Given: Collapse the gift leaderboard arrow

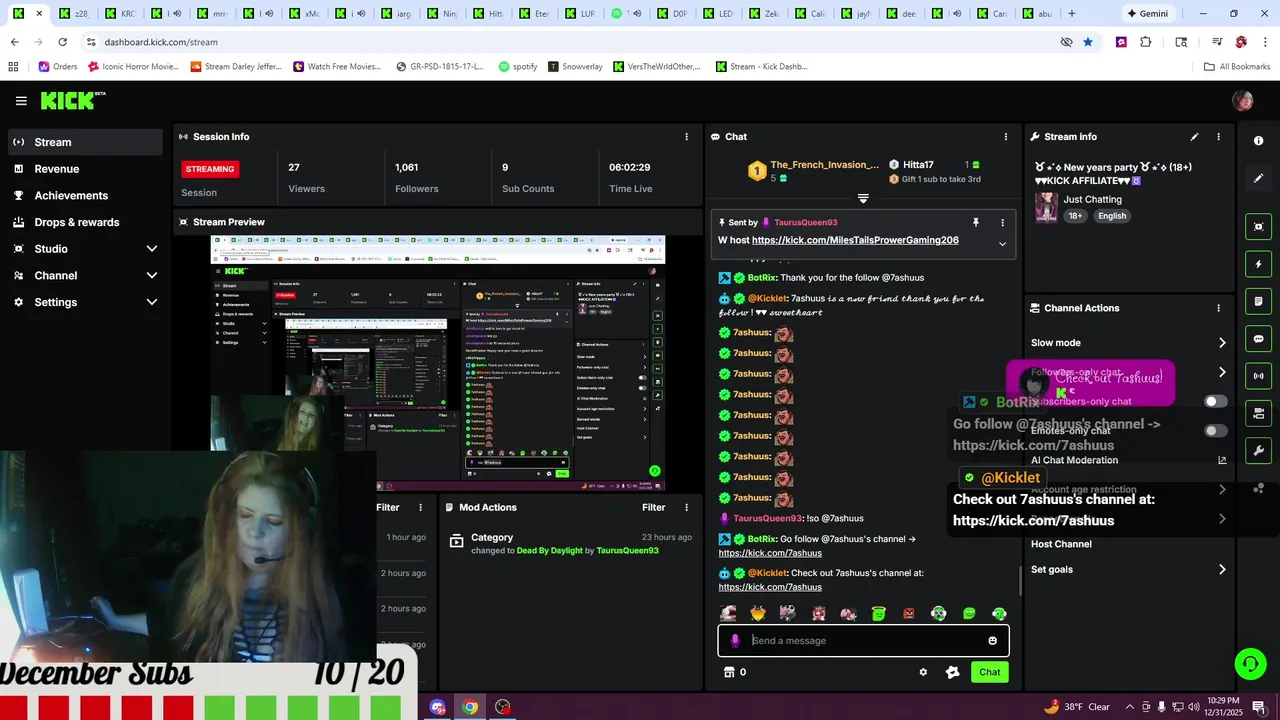Looking at the screenshot, I should click(x=863, y=198).
